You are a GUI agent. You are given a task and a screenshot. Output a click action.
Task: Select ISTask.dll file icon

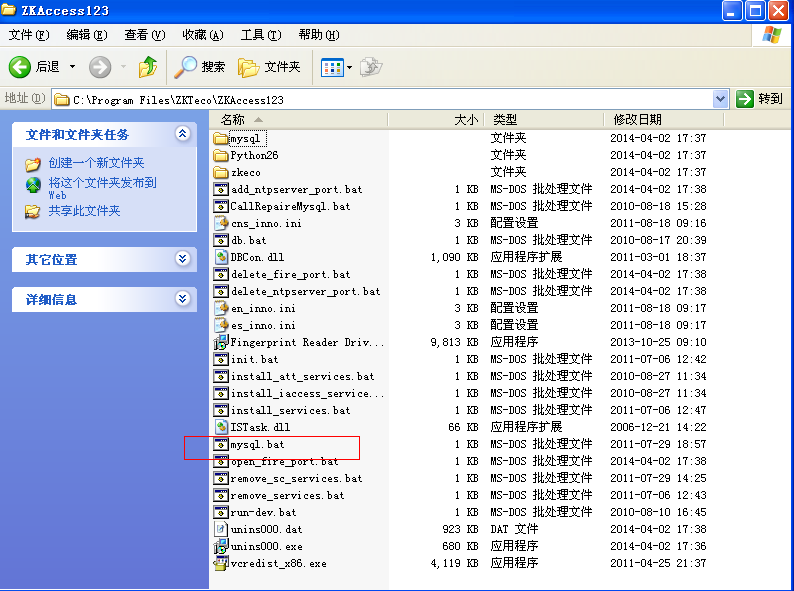click(221, 427)
